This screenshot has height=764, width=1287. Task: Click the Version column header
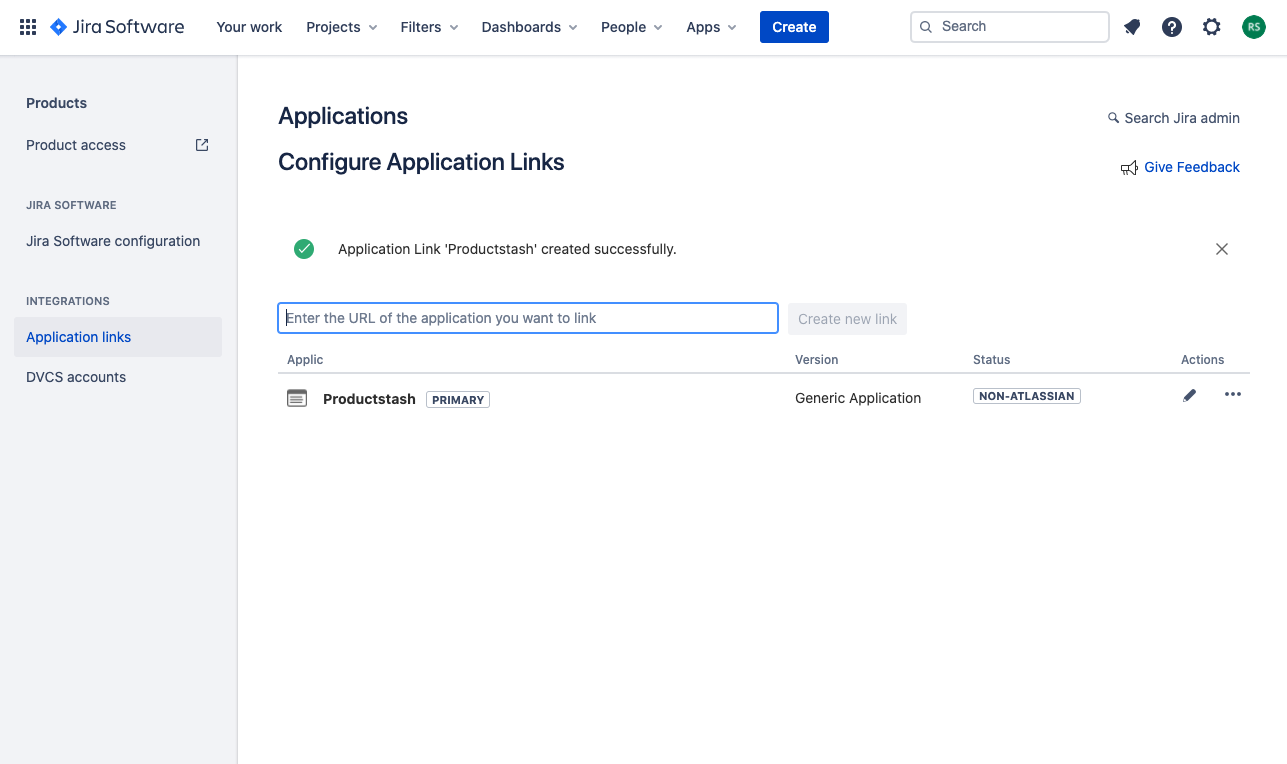(x=817, y=359)
